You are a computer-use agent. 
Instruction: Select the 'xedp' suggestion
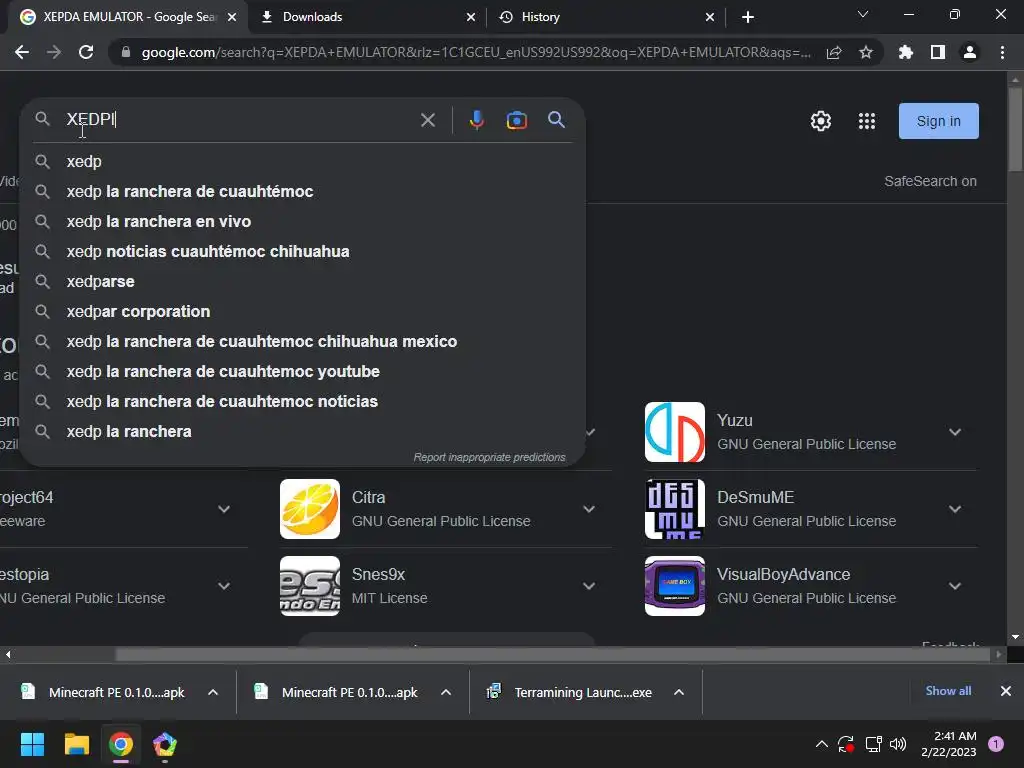coord(302,161)
